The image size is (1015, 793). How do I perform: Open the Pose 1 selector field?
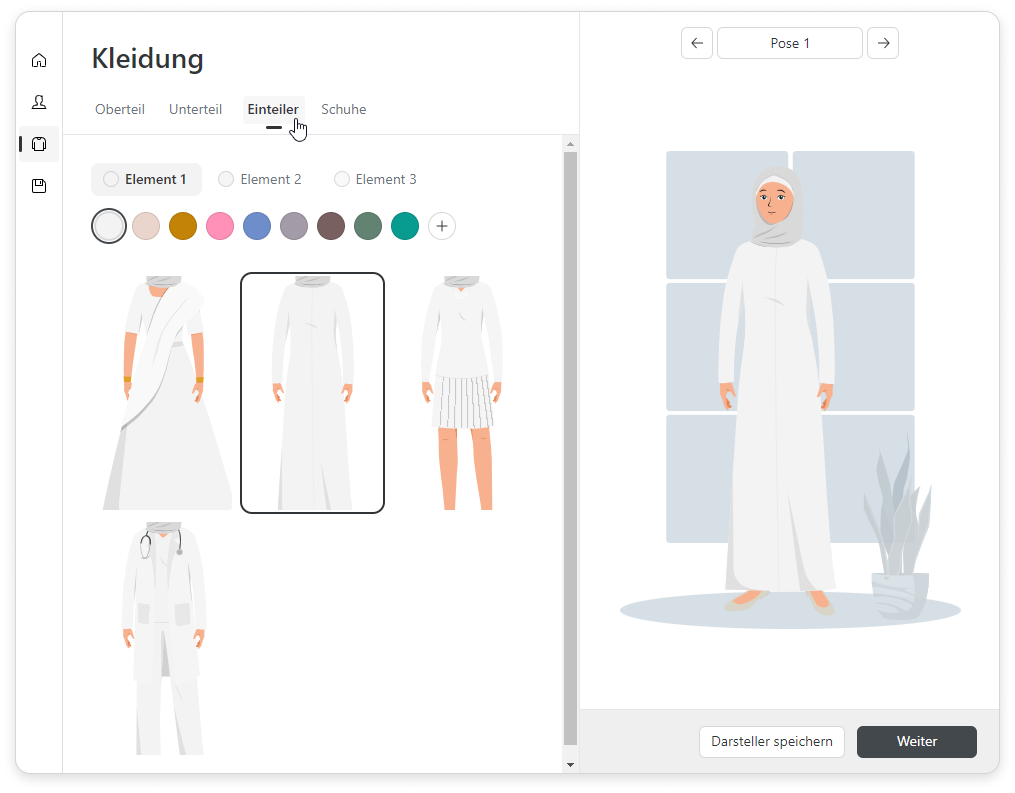pos(790,43)
